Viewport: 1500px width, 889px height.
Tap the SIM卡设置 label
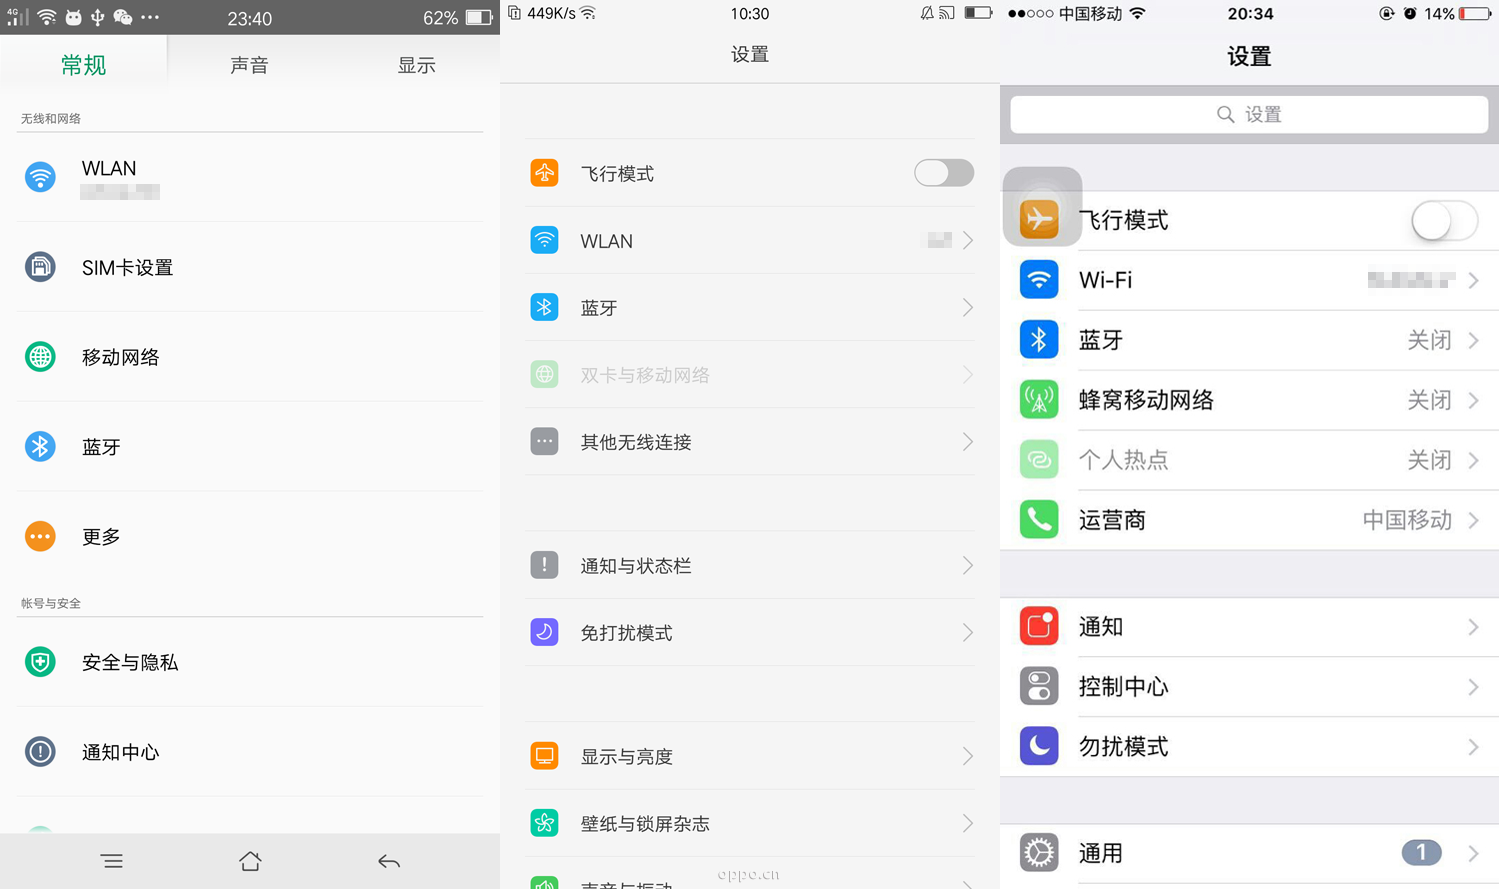pos(127,267)
